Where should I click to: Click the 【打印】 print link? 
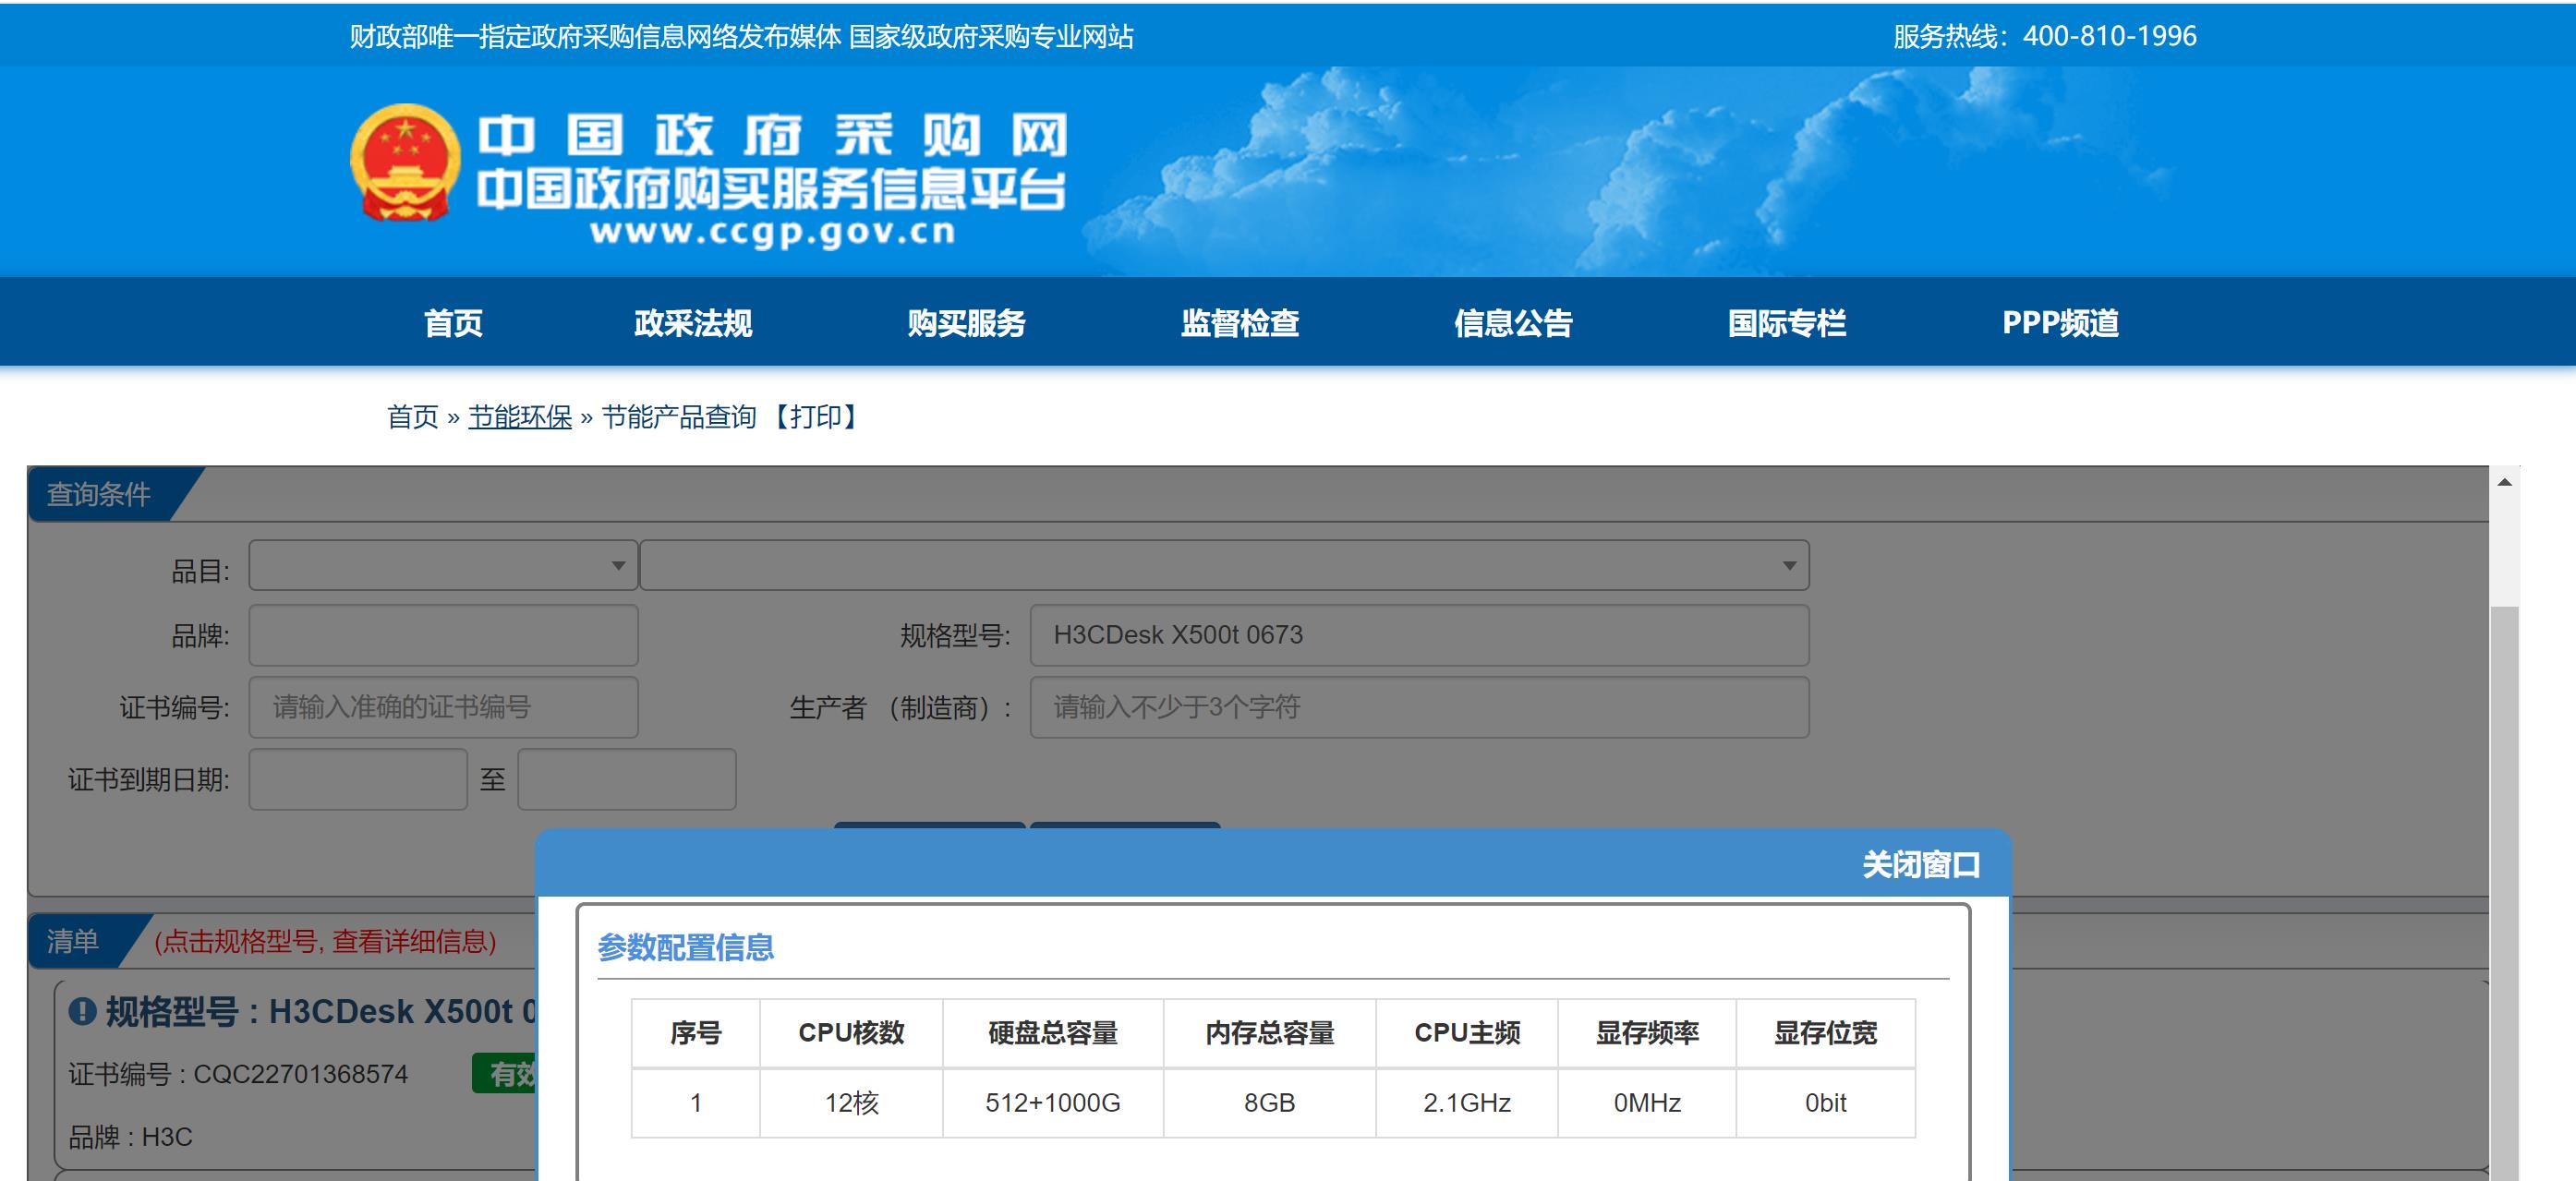(x=816, y=417)
